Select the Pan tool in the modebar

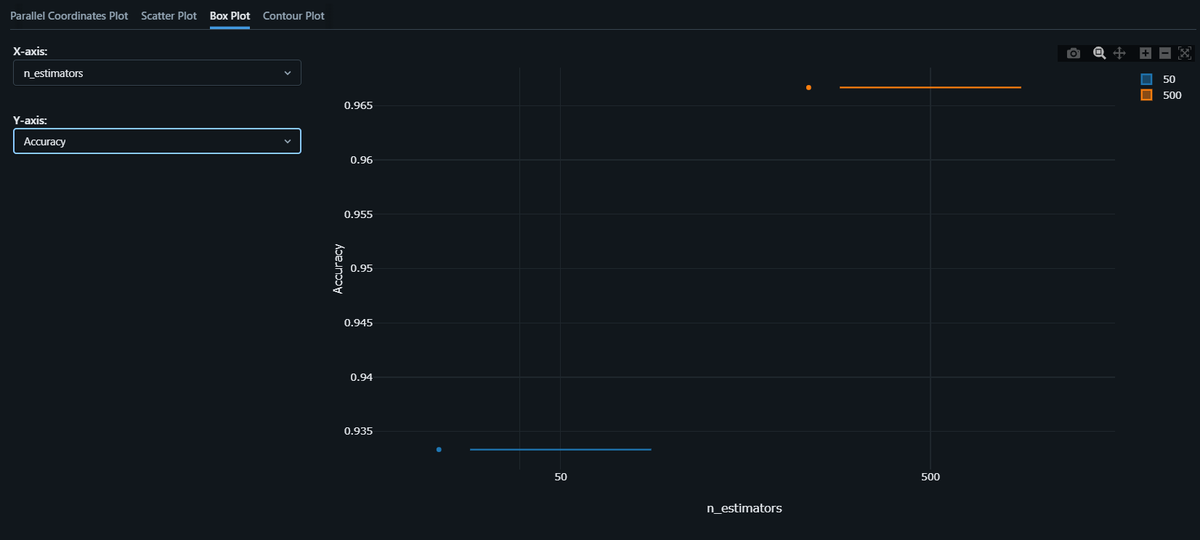(x=1120, y=53)
